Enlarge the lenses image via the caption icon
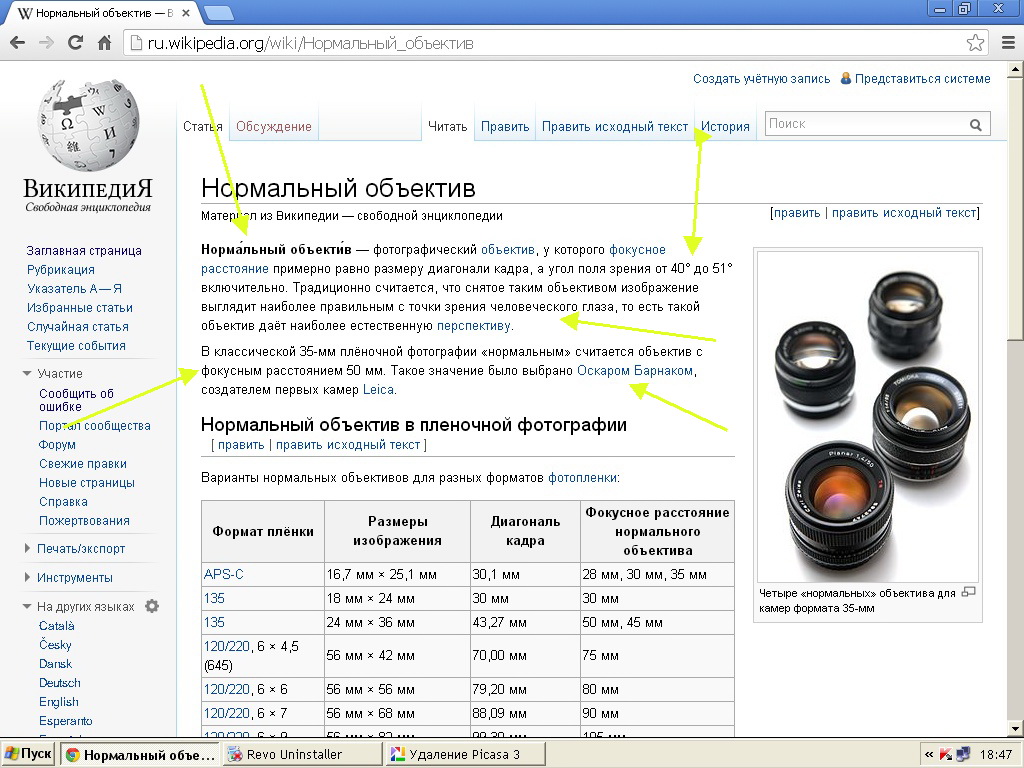1024x768 pixels. click(x=968, y=592)
